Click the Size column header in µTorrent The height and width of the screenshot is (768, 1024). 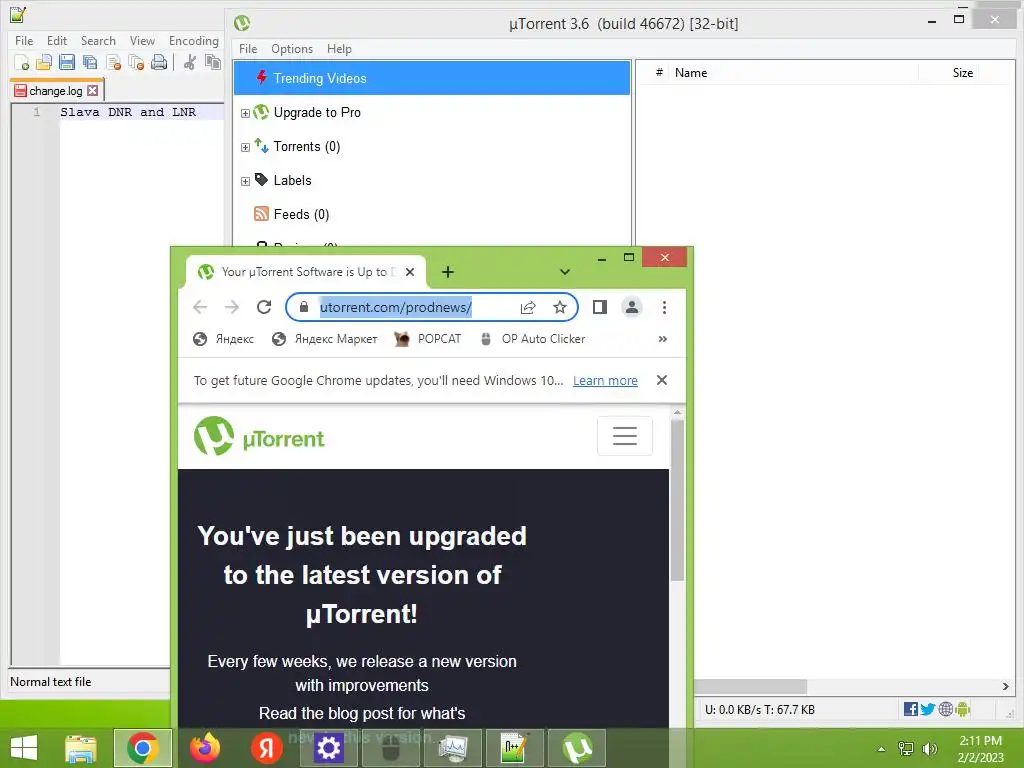point(963,72)
